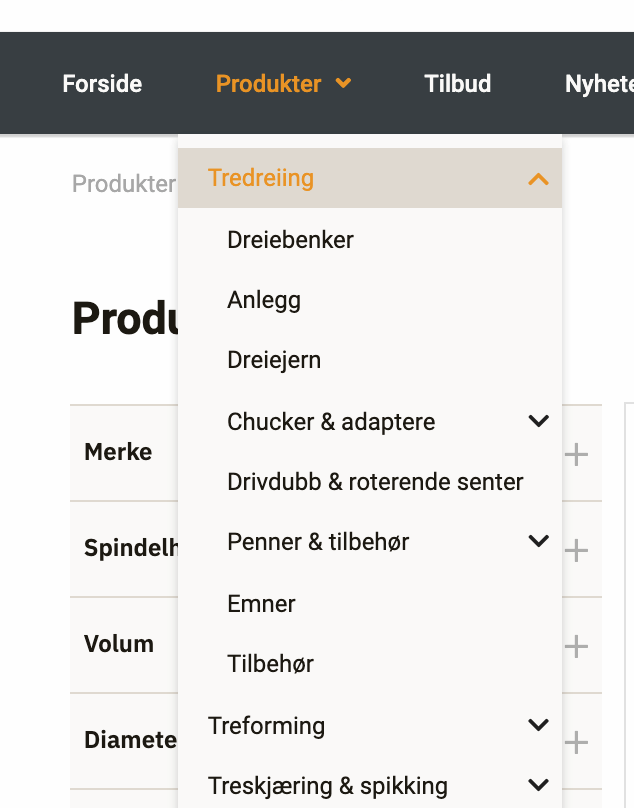Expand the Spindel filter plus icon

tap(576, 551)
